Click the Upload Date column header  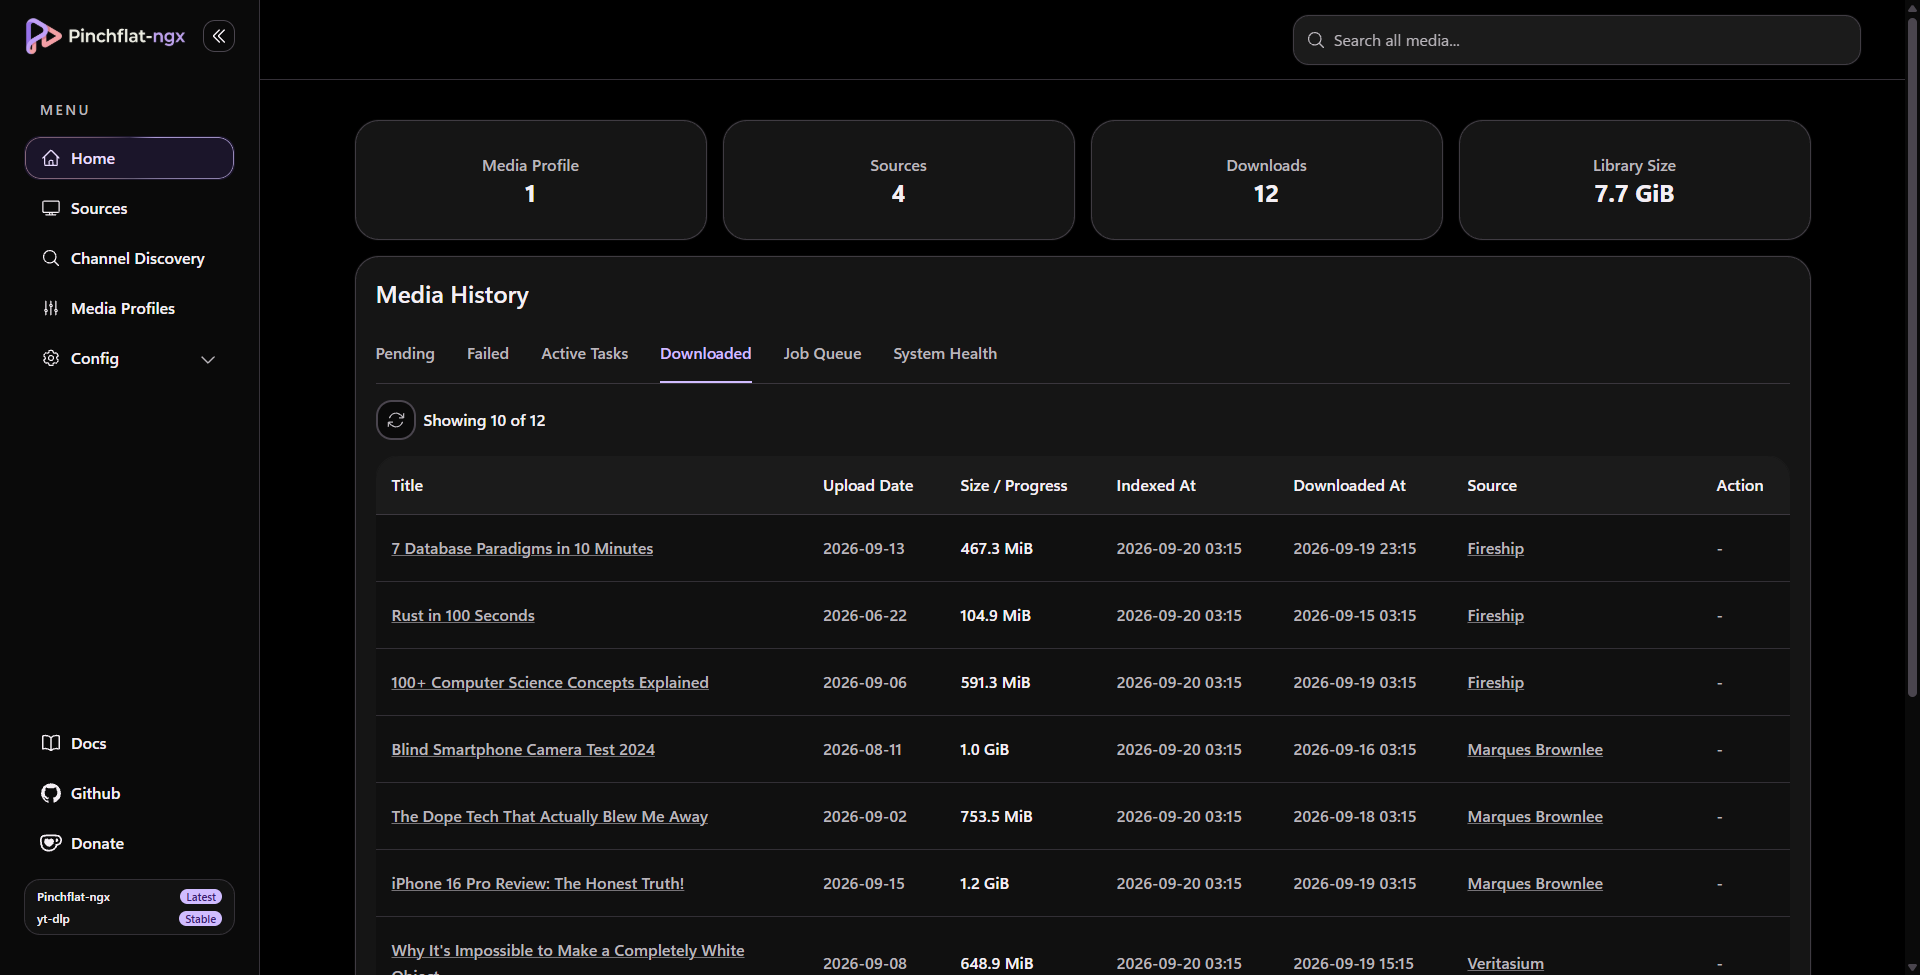coord(868,486)
